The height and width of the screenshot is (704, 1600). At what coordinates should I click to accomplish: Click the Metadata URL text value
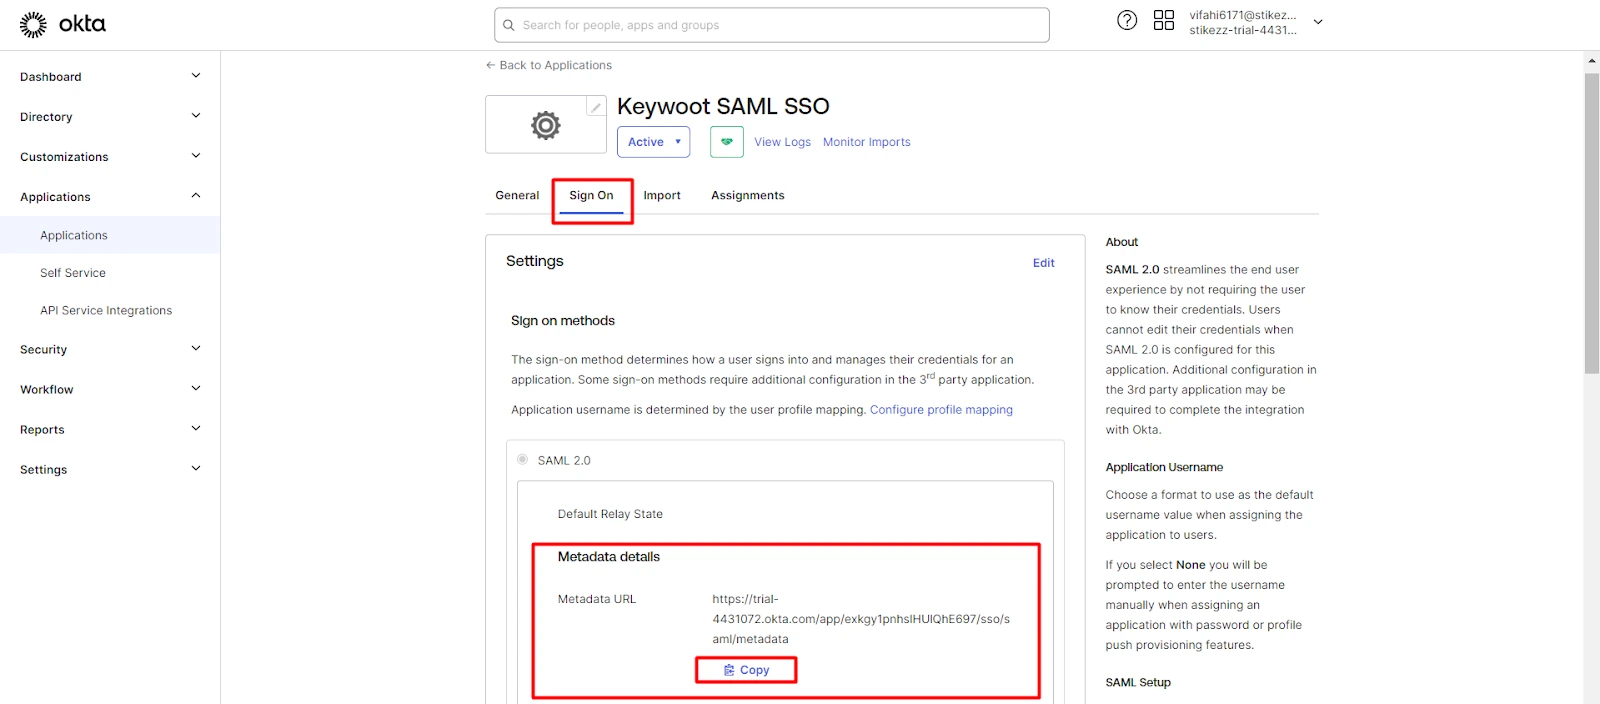click(861, 619)
